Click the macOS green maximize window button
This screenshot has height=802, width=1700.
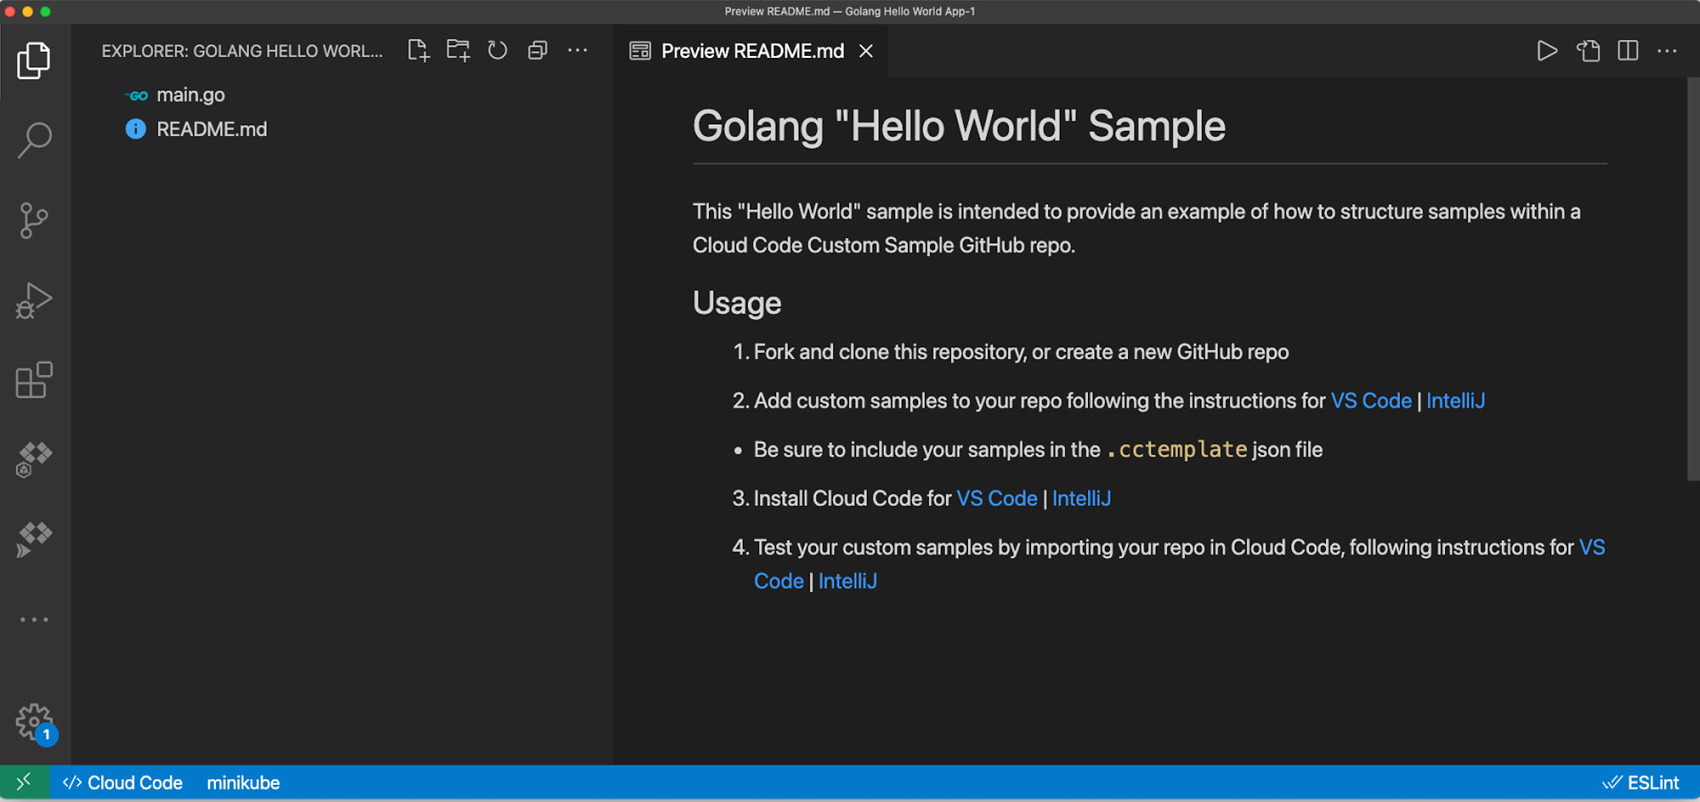coord(45,11)
